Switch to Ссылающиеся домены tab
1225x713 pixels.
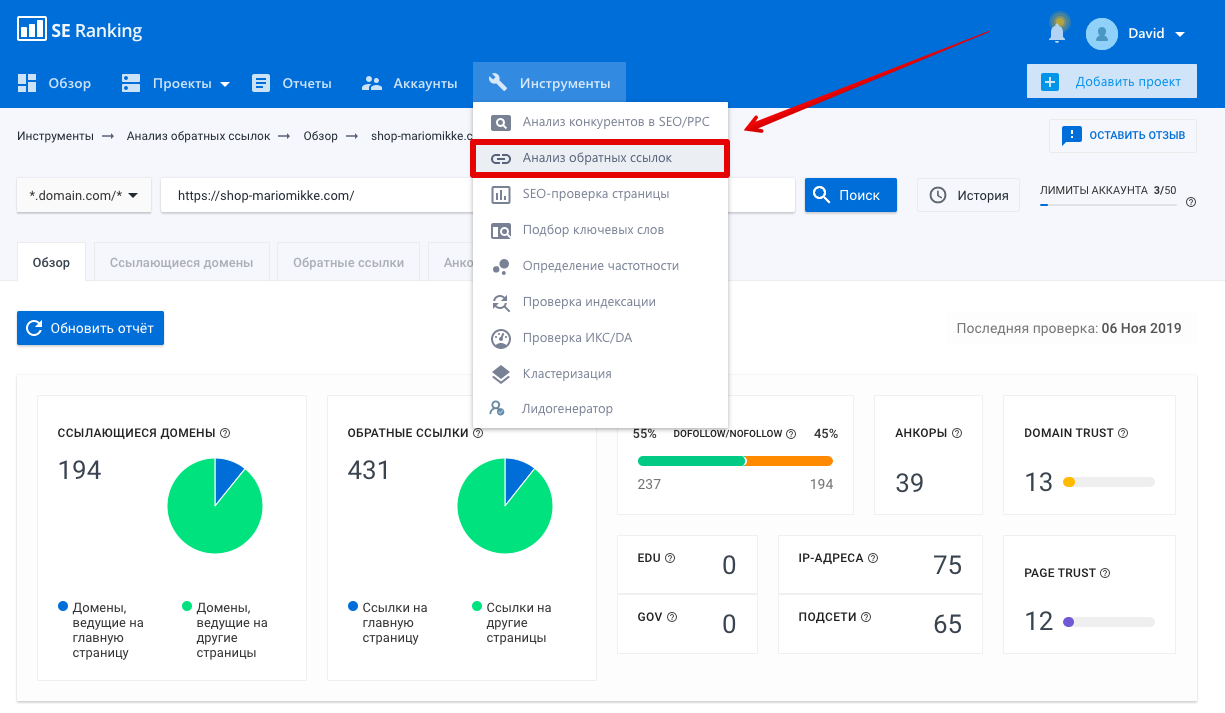pyautogui.click(x=181, y=262)
